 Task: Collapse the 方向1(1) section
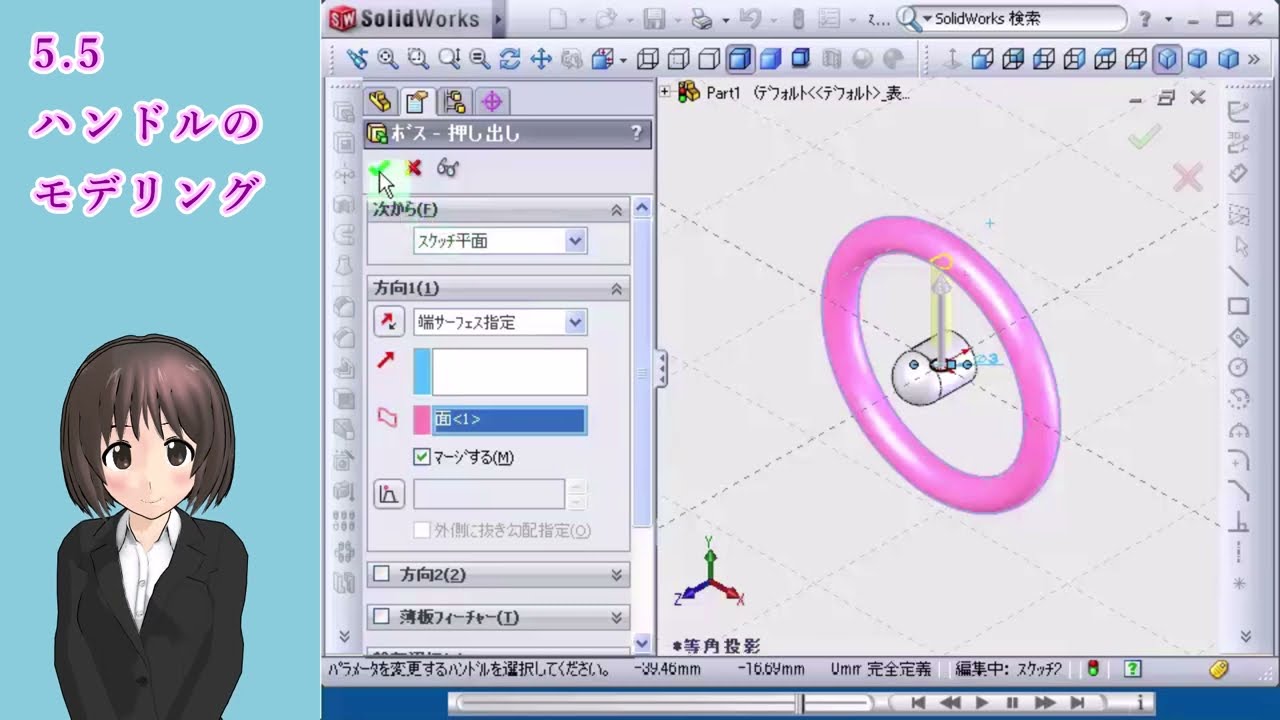616,288
